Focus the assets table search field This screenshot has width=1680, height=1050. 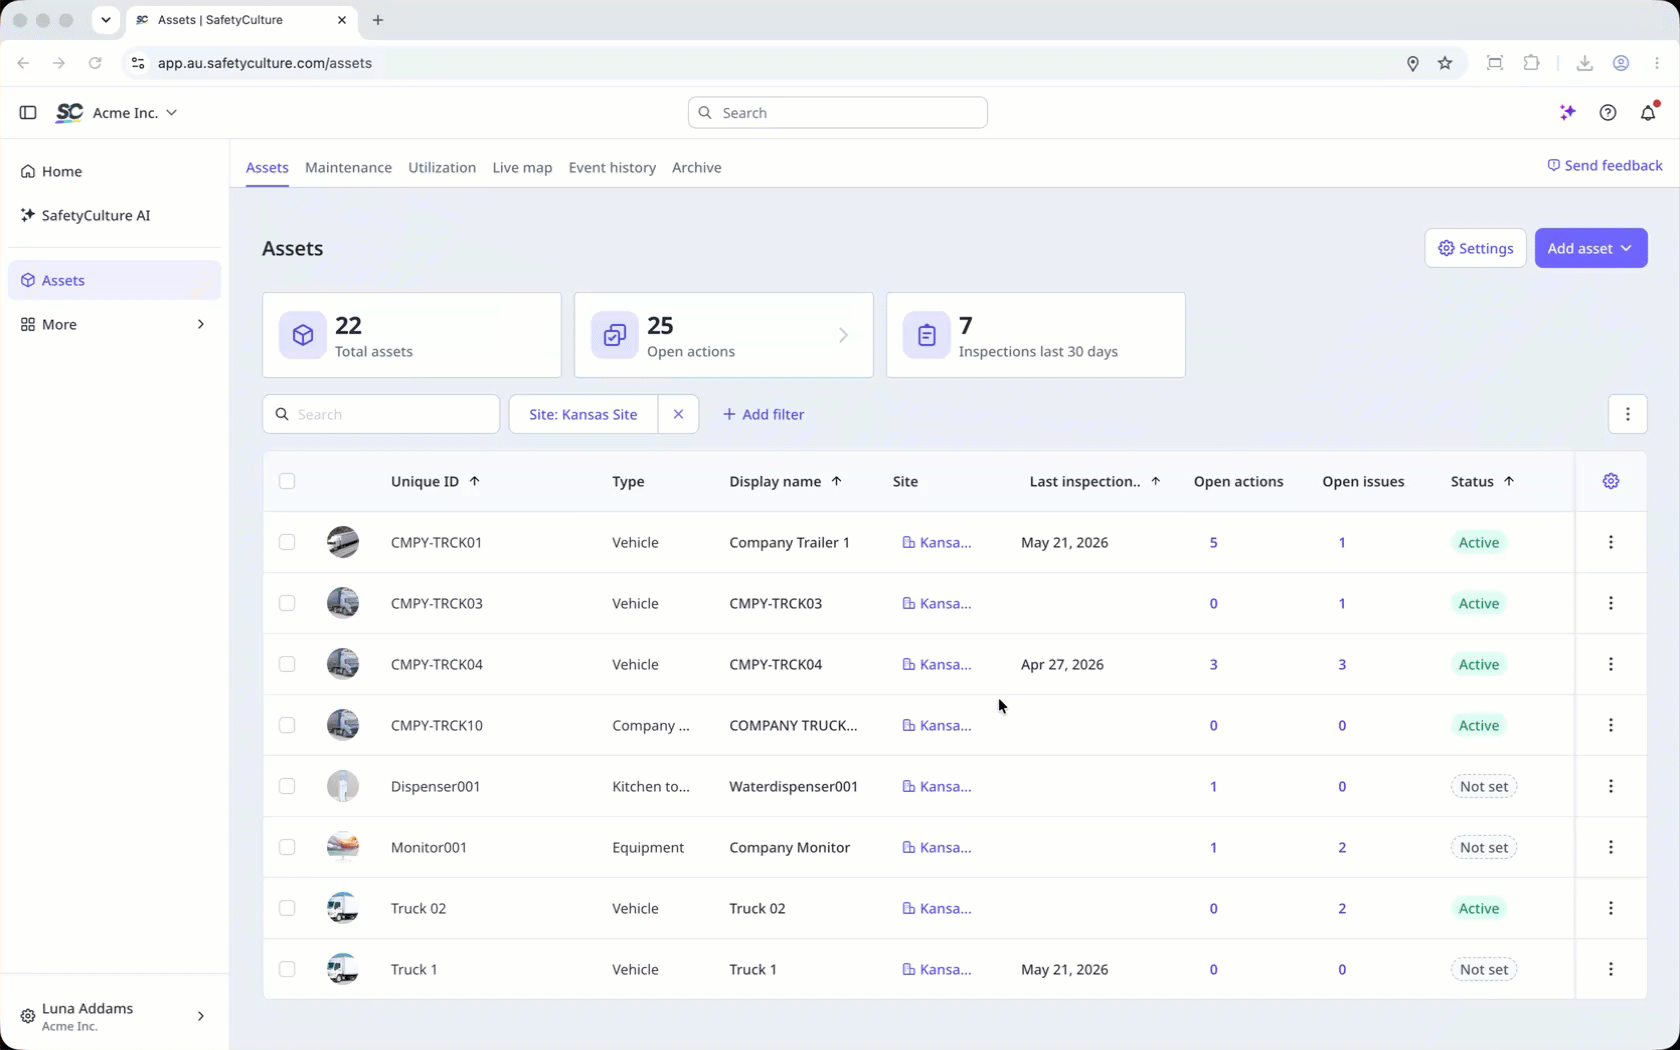click(381, 414)
